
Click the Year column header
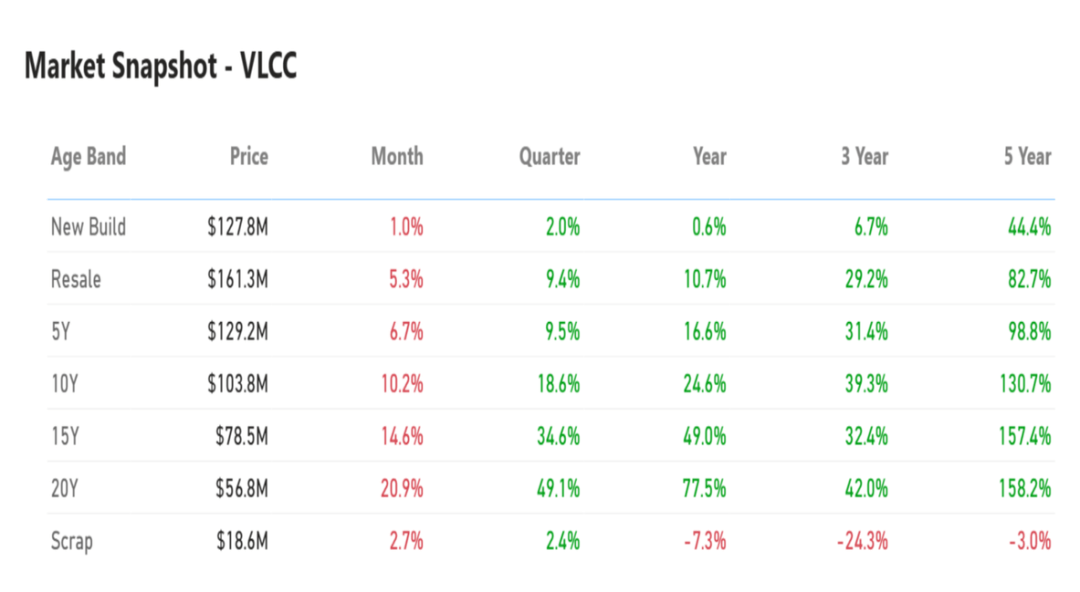pyautogui.click(x=709, y=157)
